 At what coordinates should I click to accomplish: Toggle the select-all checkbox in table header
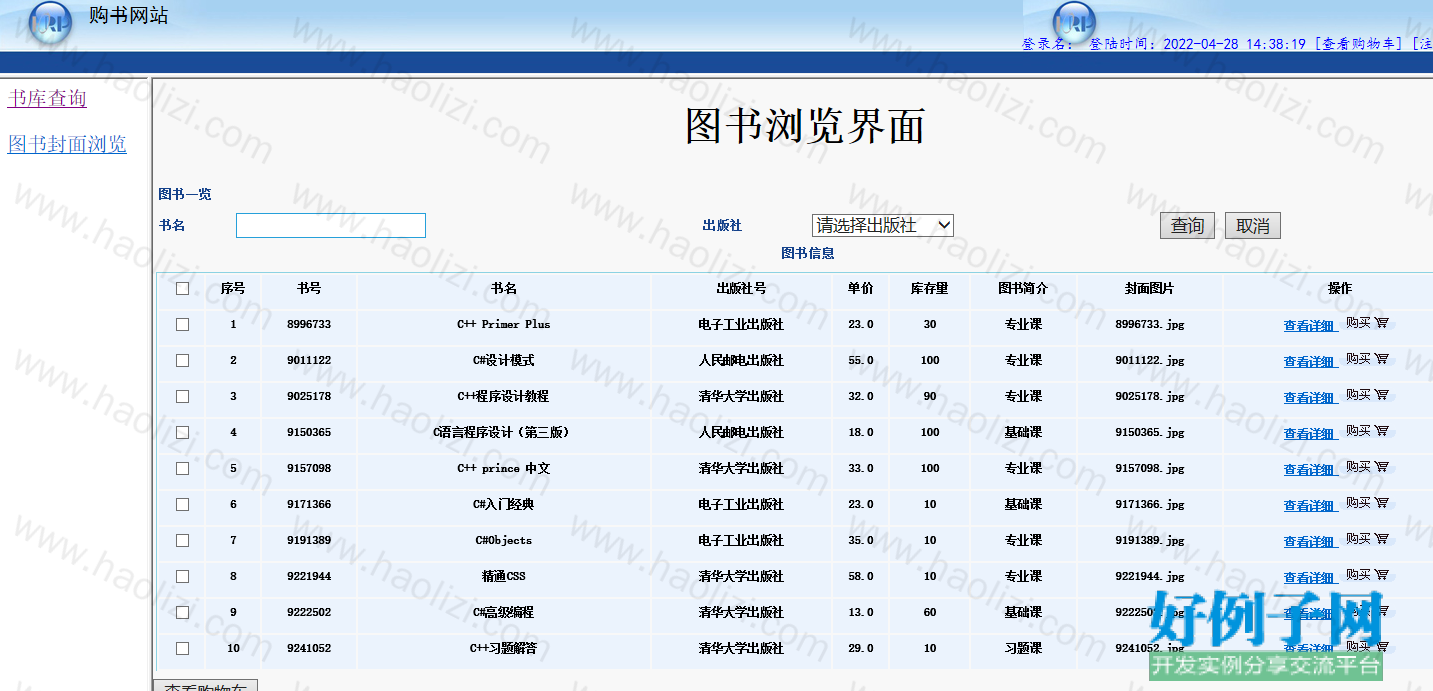pyautogui.click(x=182, y=288)
